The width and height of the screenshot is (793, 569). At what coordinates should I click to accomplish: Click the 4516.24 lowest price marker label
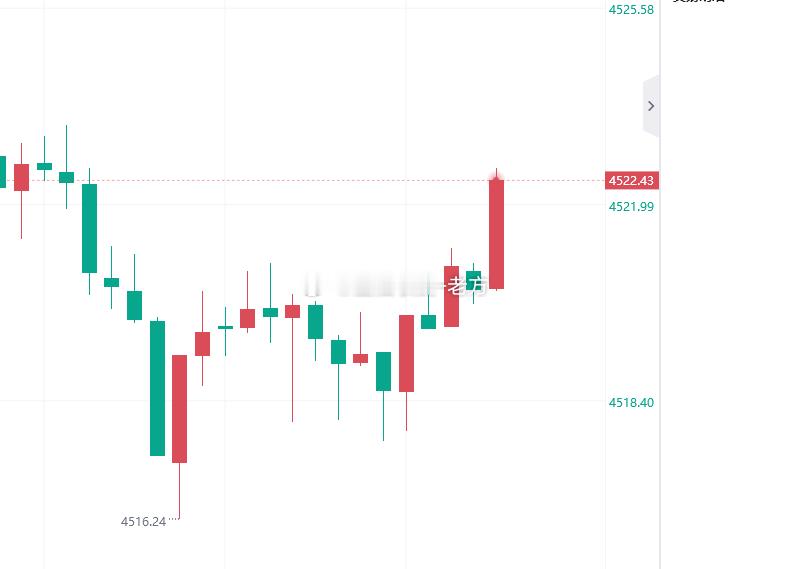point(144,521)
